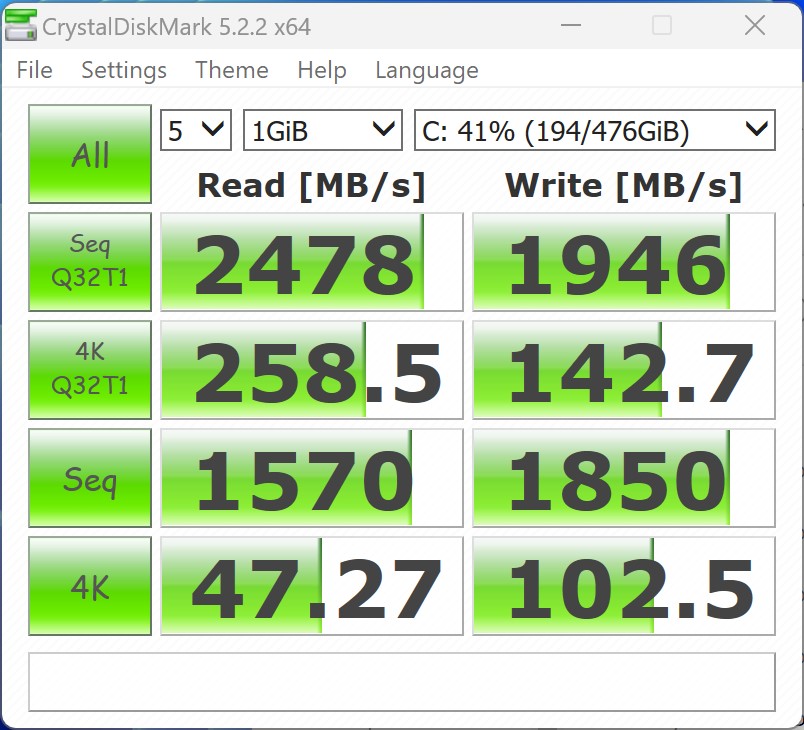Open the Settings menu

click(x=124, y=70)
